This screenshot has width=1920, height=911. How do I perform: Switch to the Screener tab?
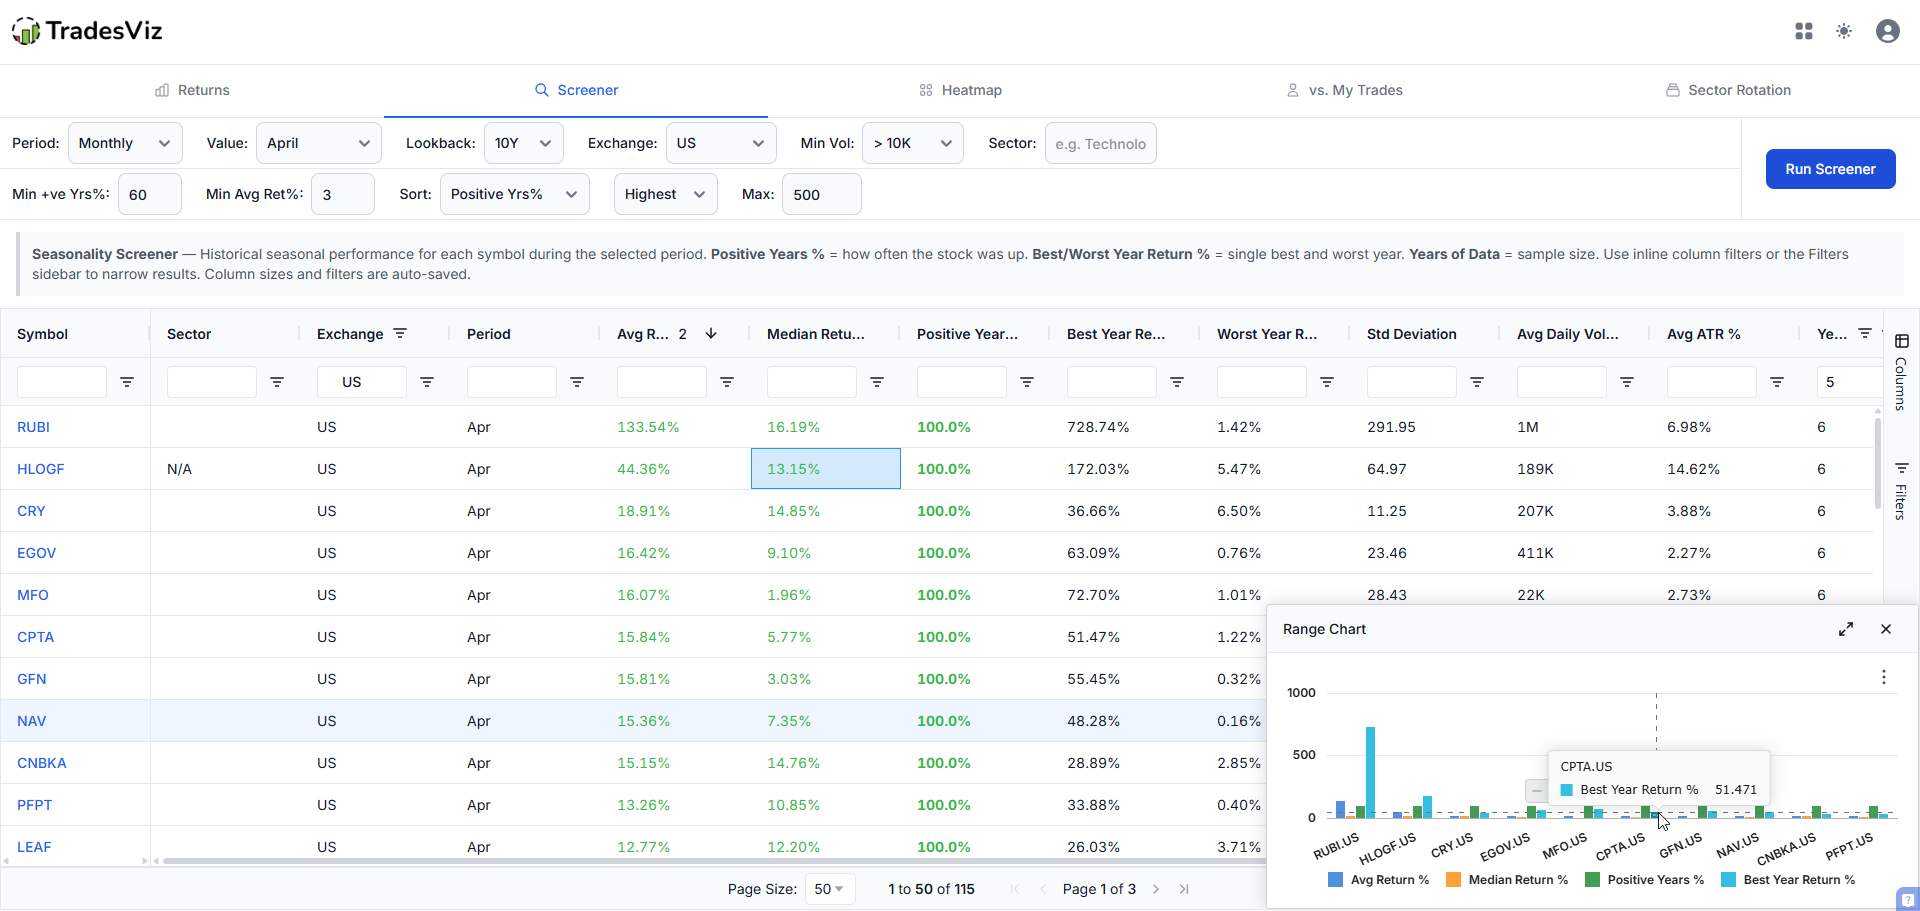point(576,90)
